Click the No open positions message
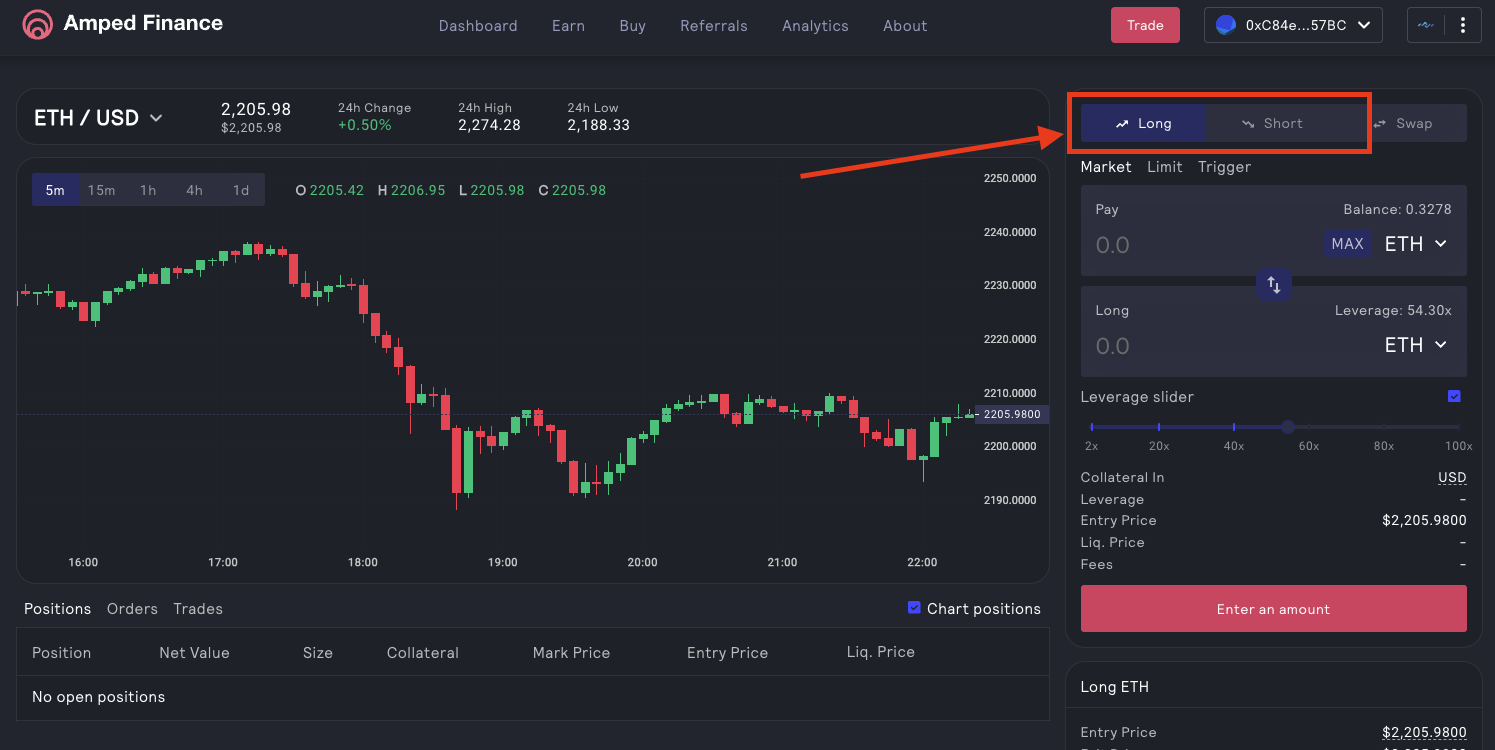 click(x=98, y=697)
